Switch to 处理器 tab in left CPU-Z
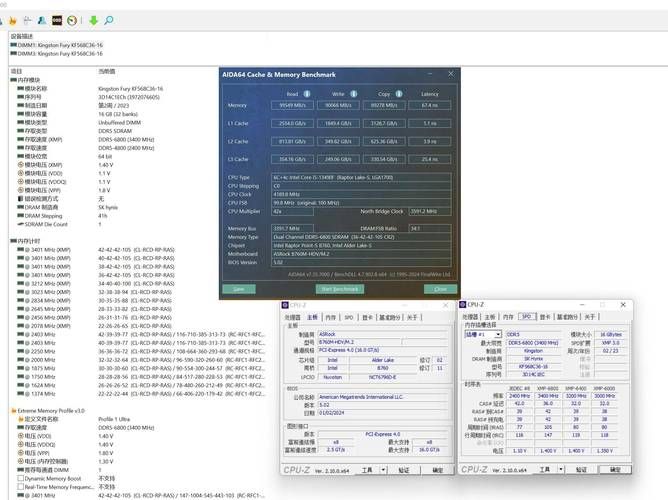Viewport: 668px width, 500px height. [293, 317]
